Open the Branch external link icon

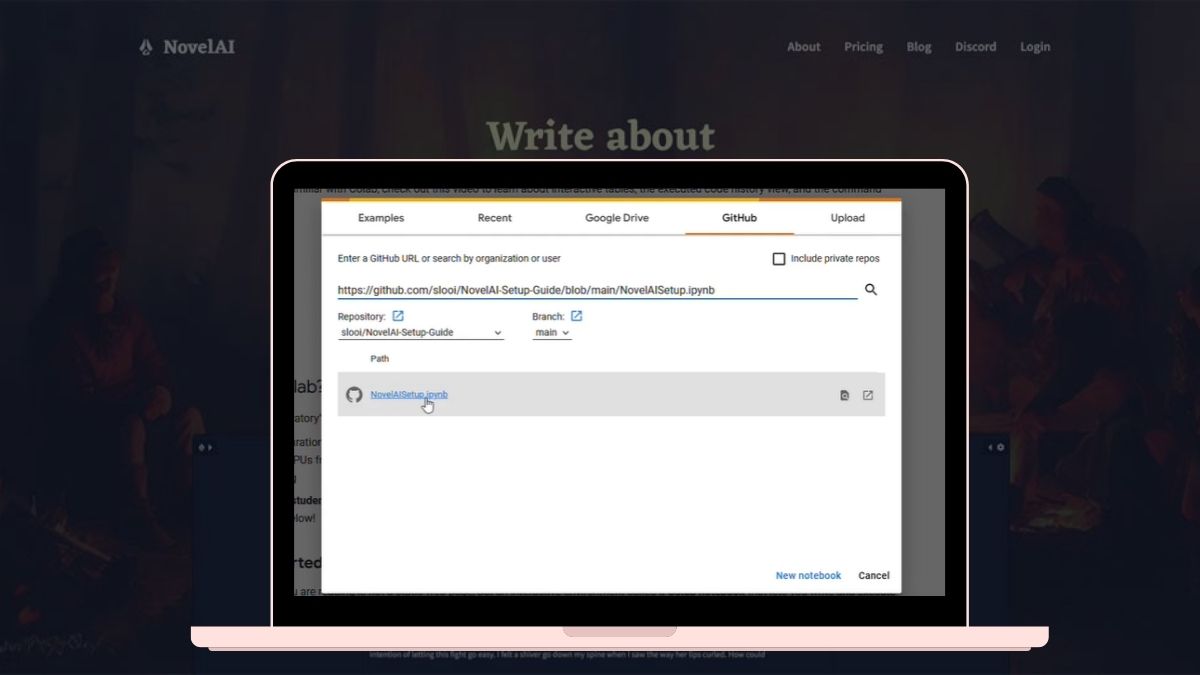coord(576,316)
